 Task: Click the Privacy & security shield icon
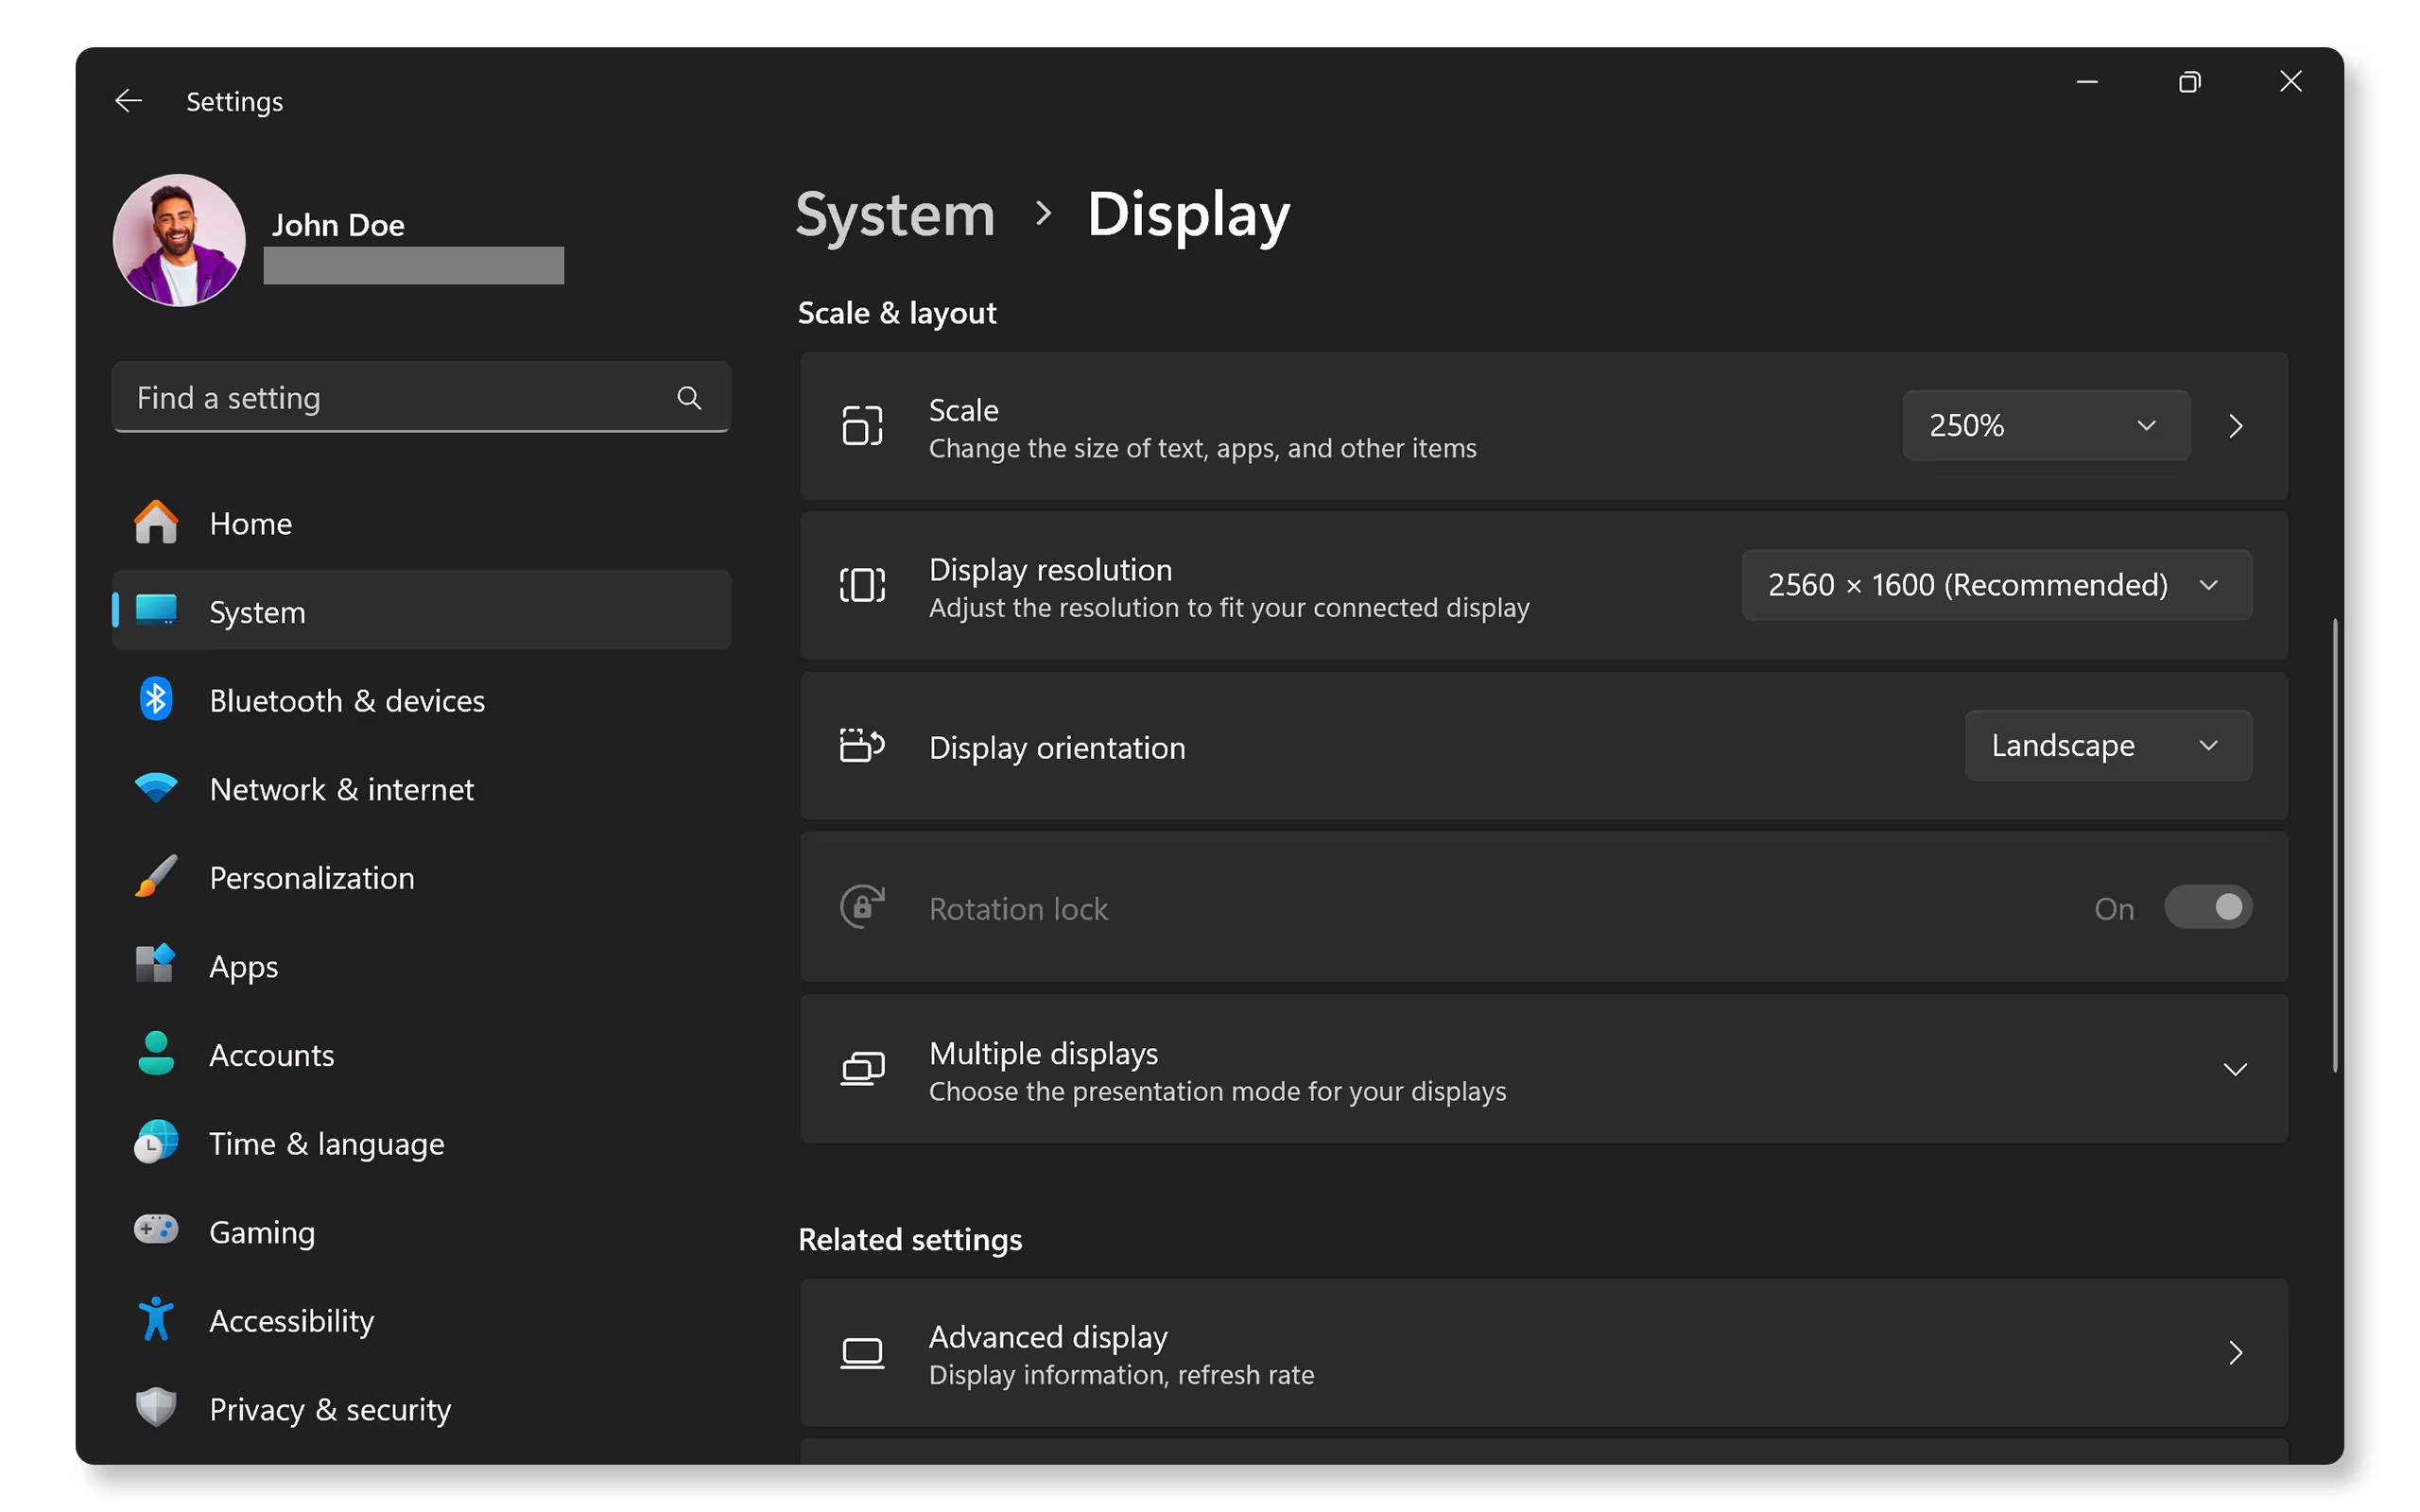(156, 1408)
